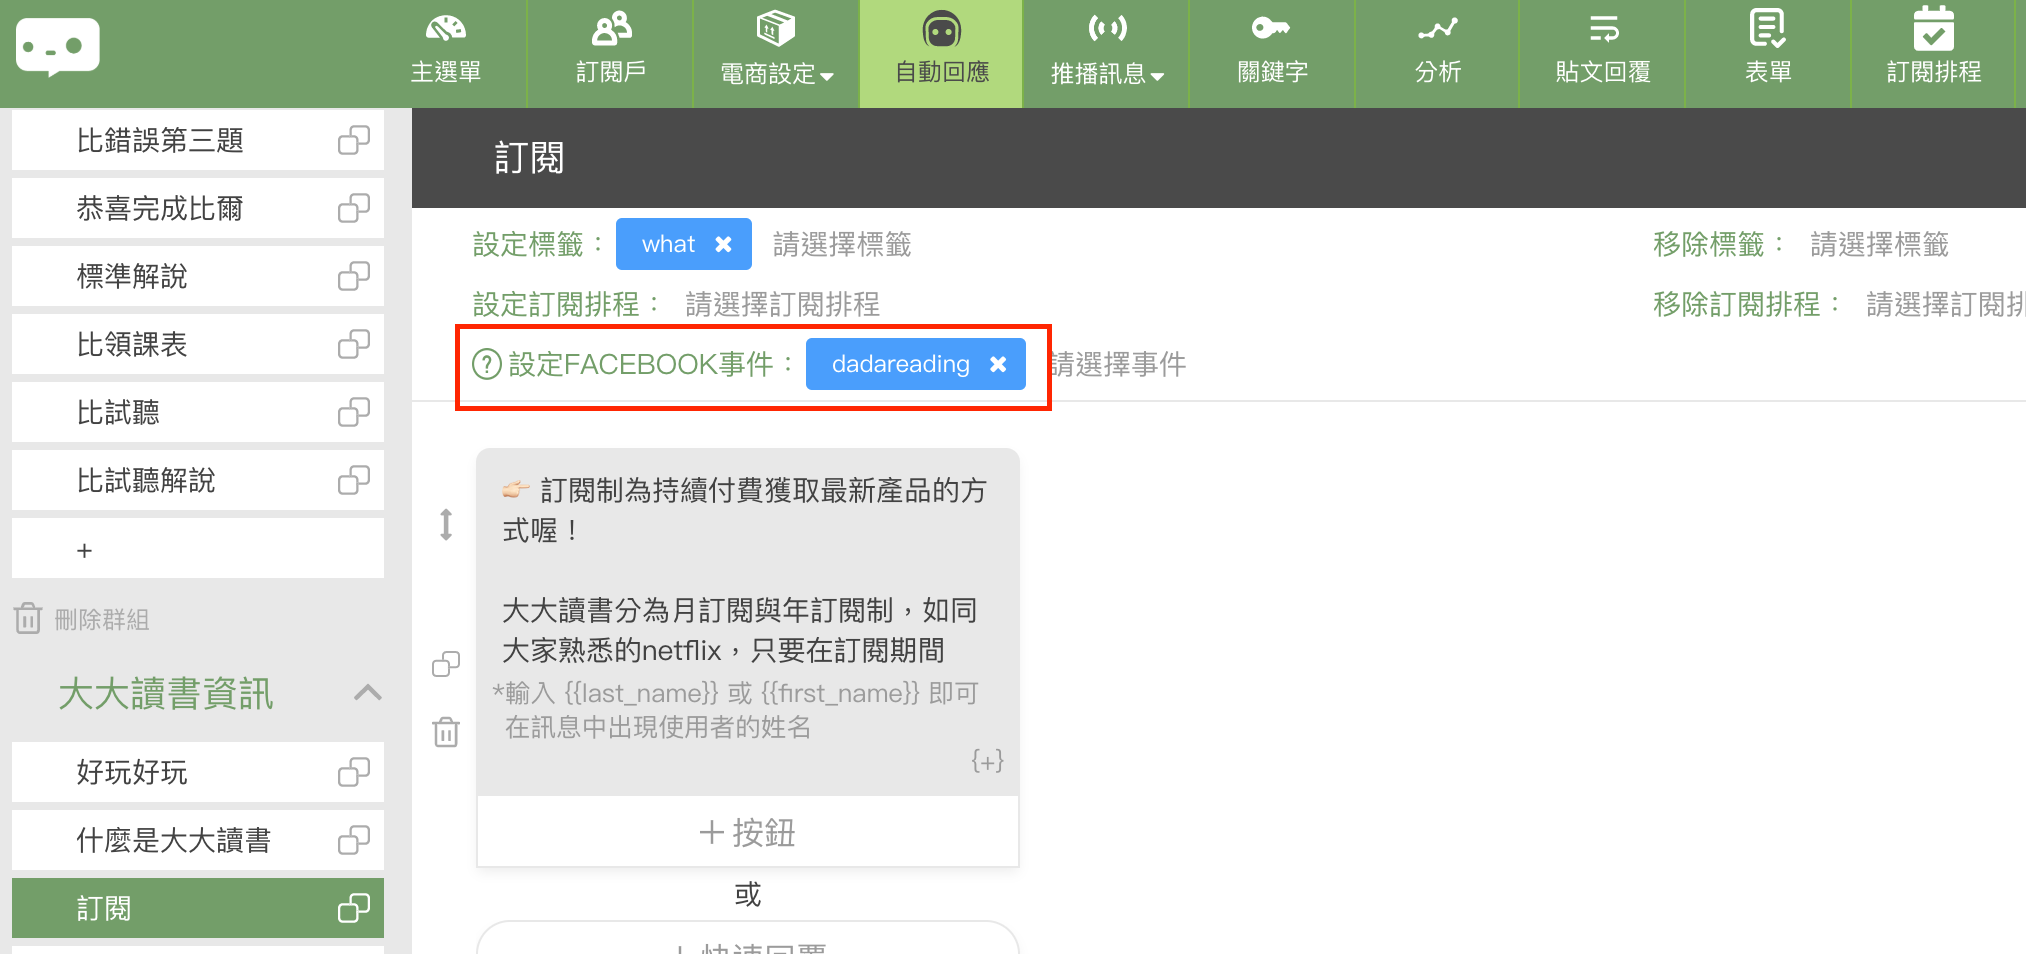Screen dimensions: 2026x954
Task: Collapse the 大大讀書資訊 group
Action: pyautogui.click(x=367, y=693)
